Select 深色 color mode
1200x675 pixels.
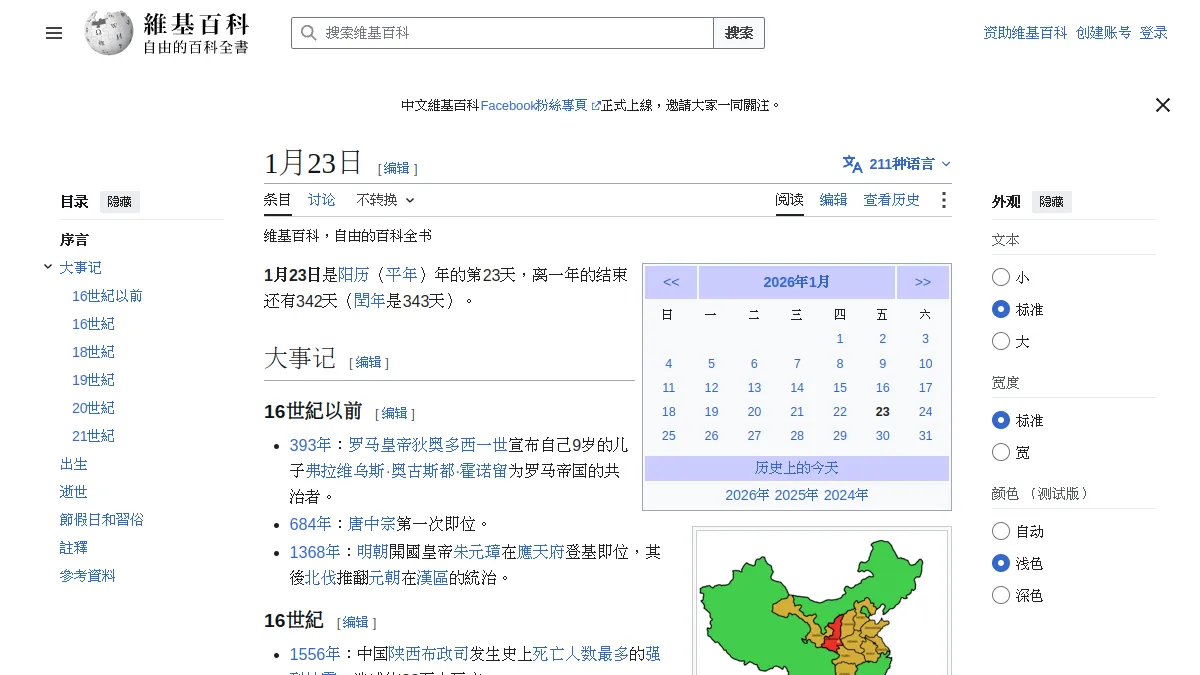1001,595
